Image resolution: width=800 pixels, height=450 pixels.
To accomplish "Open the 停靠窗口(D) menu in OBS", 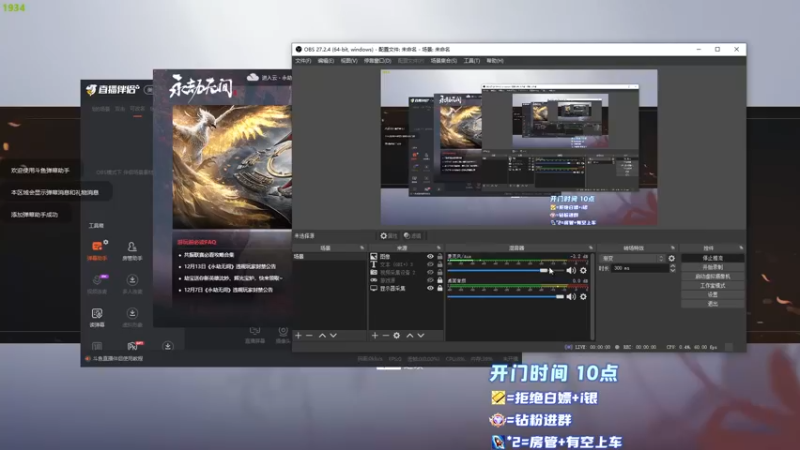I will click(378, 61).
